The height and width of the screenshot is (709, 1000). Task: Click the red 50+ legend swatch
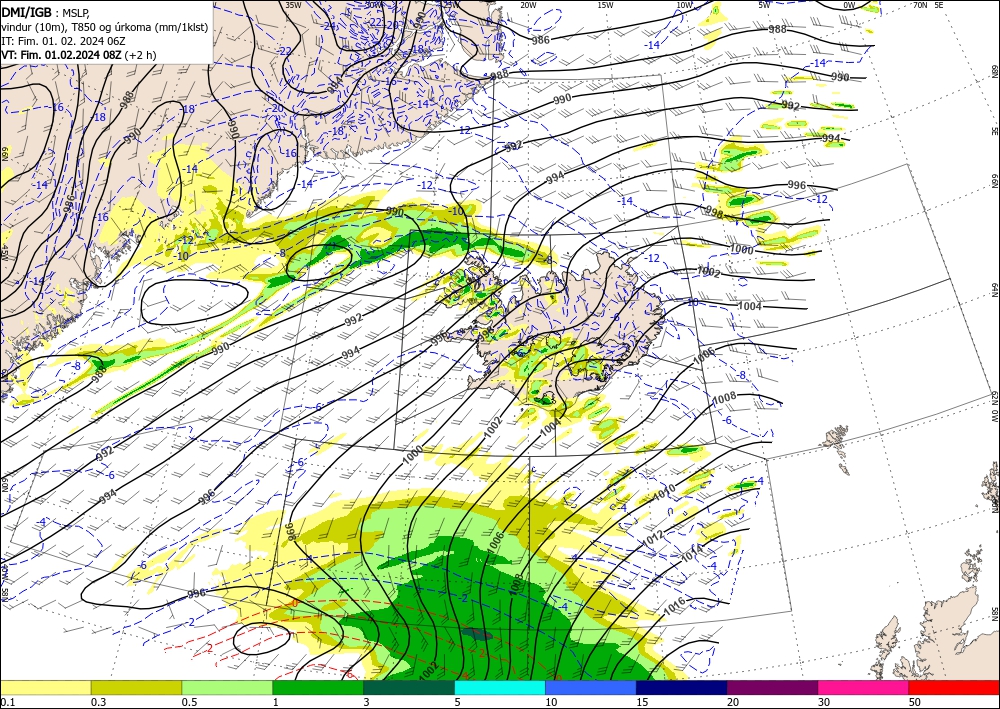[x=954, y=687]
